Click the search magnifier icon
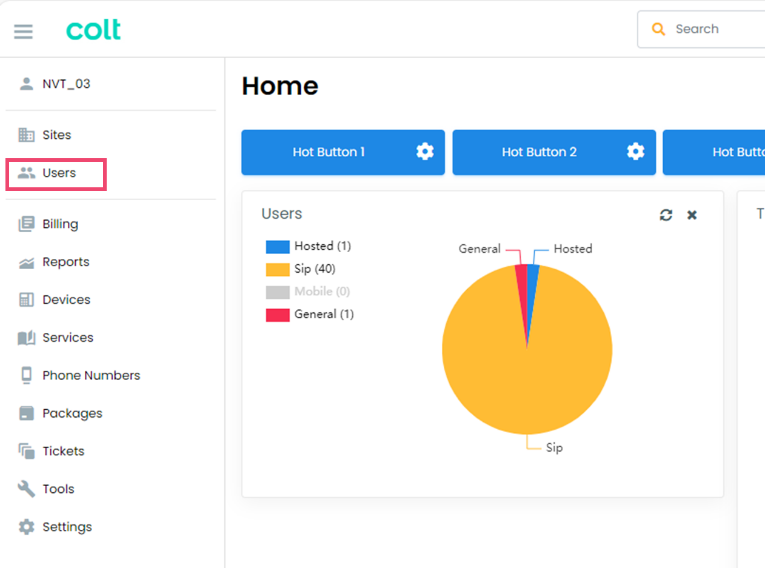The width and height of the screenshot is (765, 568). 658,29
